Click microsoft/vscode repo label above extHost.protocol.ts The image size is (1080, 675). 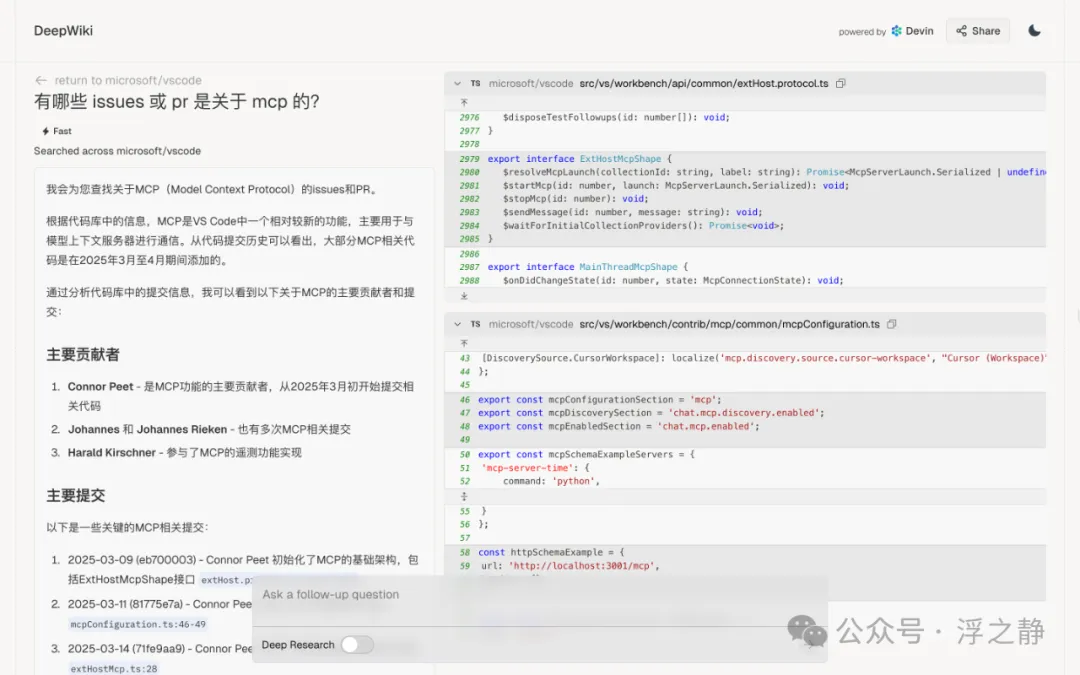pos(531,83)
